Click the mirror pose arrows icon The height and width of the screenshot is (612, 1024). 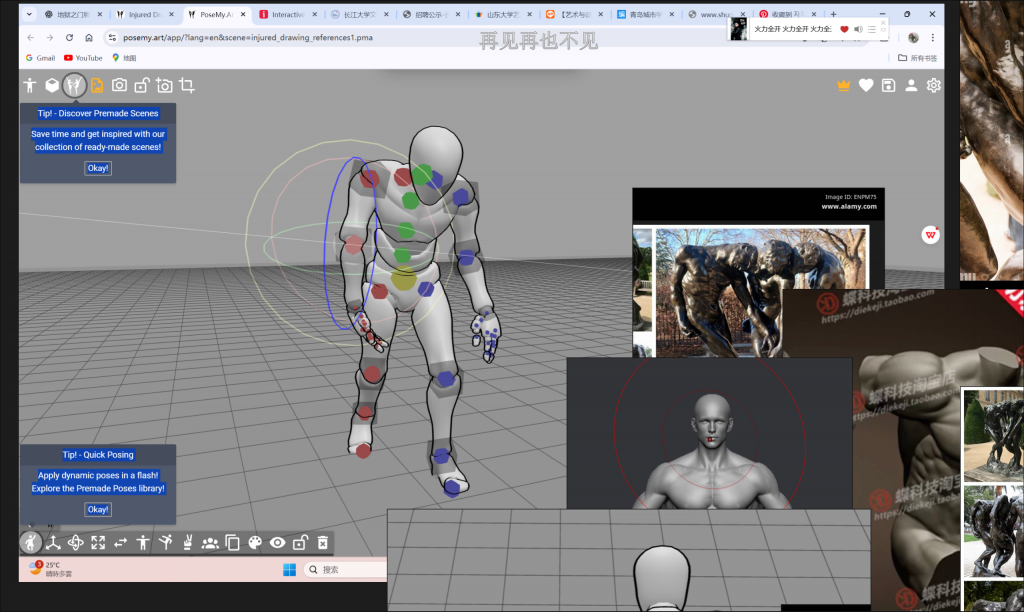coord(120,542)
